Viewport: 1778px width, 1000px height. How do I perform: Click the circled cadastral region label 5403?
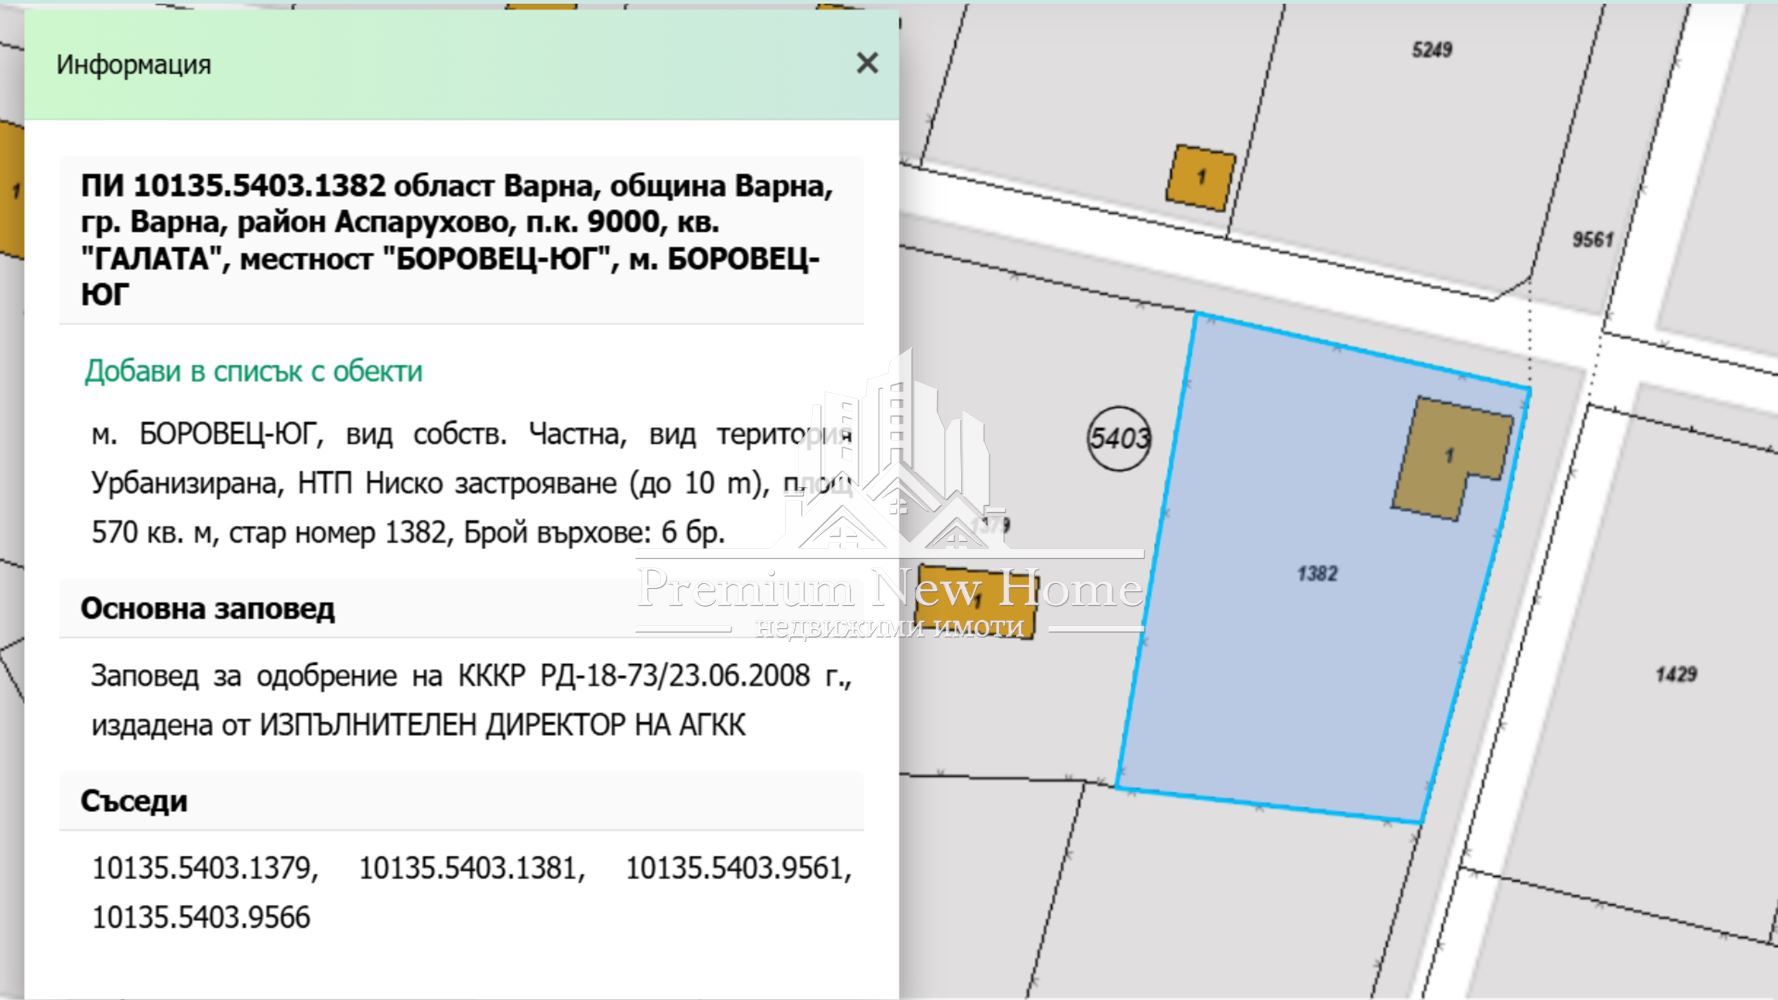click(x=1117, y=437)
